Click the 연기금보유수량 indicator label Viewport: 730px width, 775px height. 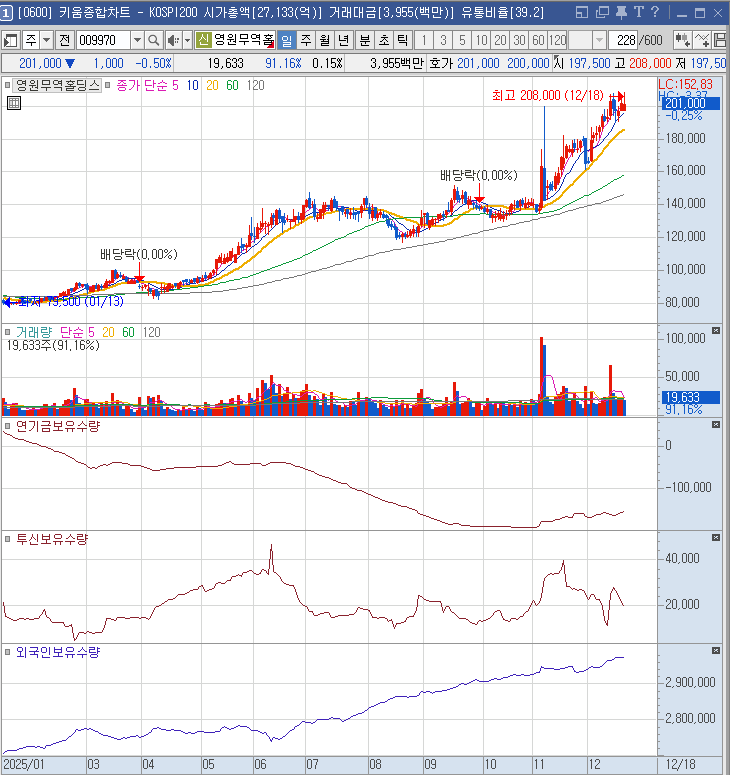pos(58,426)
